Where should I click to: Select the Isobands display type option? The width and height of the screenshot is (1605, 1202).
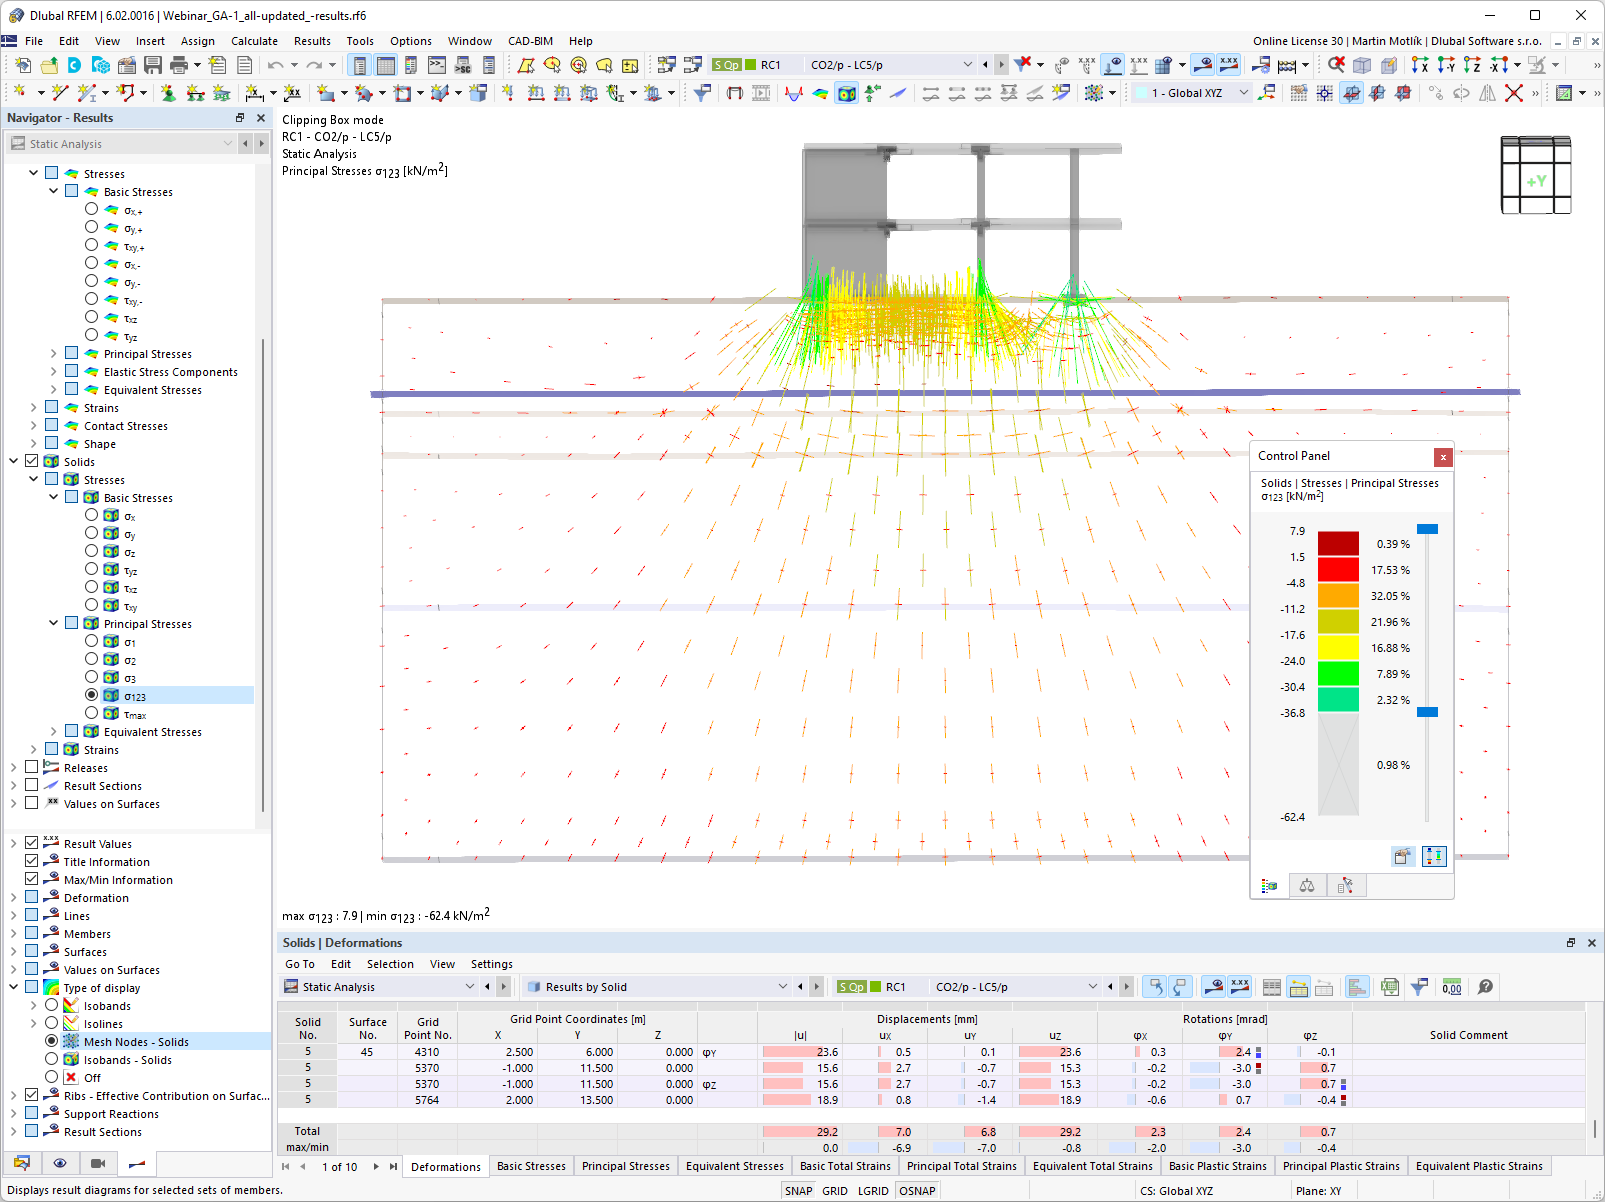pyautogui.click(x=52, y=1005)
